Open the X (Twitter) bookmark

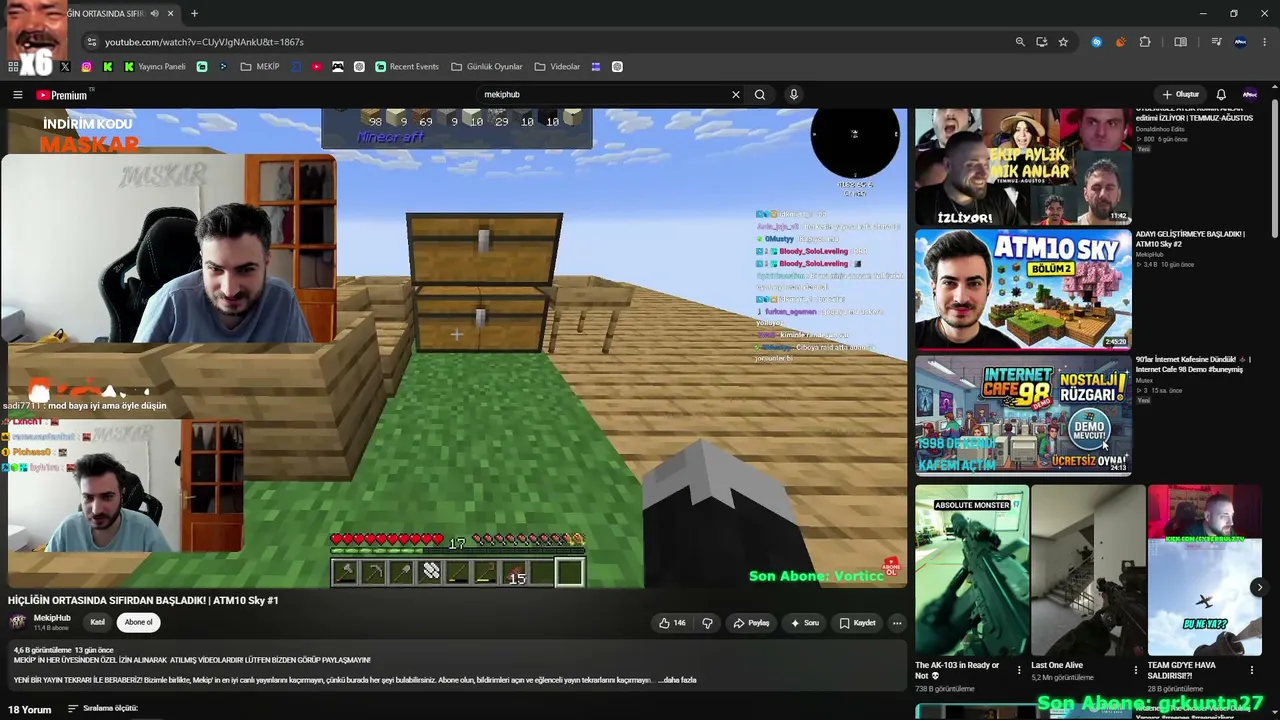(65, 67)
